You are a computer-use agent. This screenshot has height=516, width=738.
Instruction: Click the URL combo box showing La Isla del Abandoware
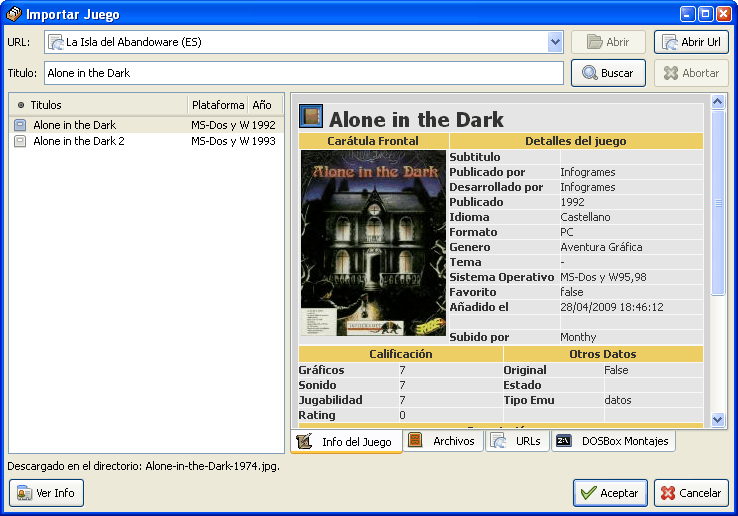coord(304,42)
